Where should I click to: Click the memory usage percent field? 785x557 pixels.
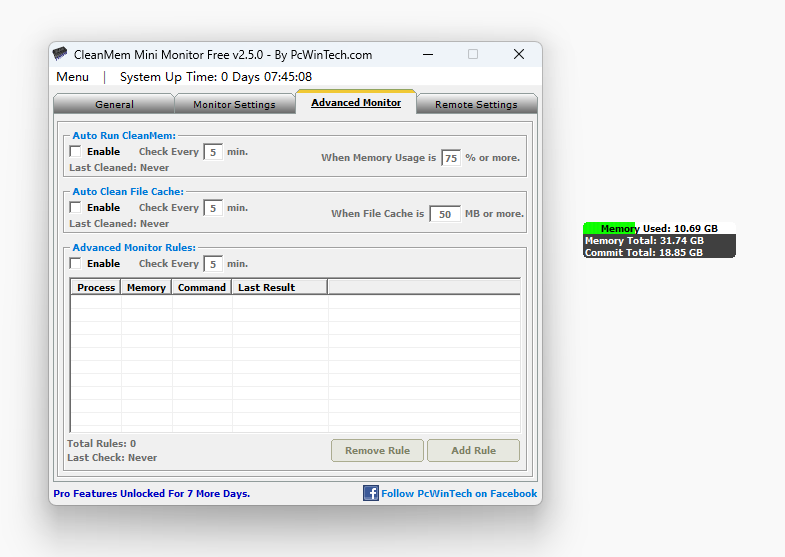click(x=451, y=158)
